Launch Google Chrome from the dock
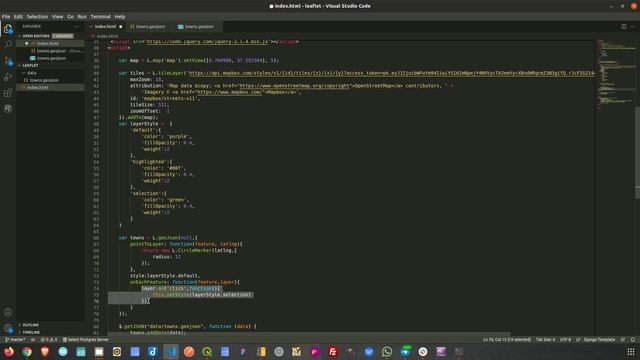The width and height of the screenshot is (640, 360). click(x=27, y=351)
